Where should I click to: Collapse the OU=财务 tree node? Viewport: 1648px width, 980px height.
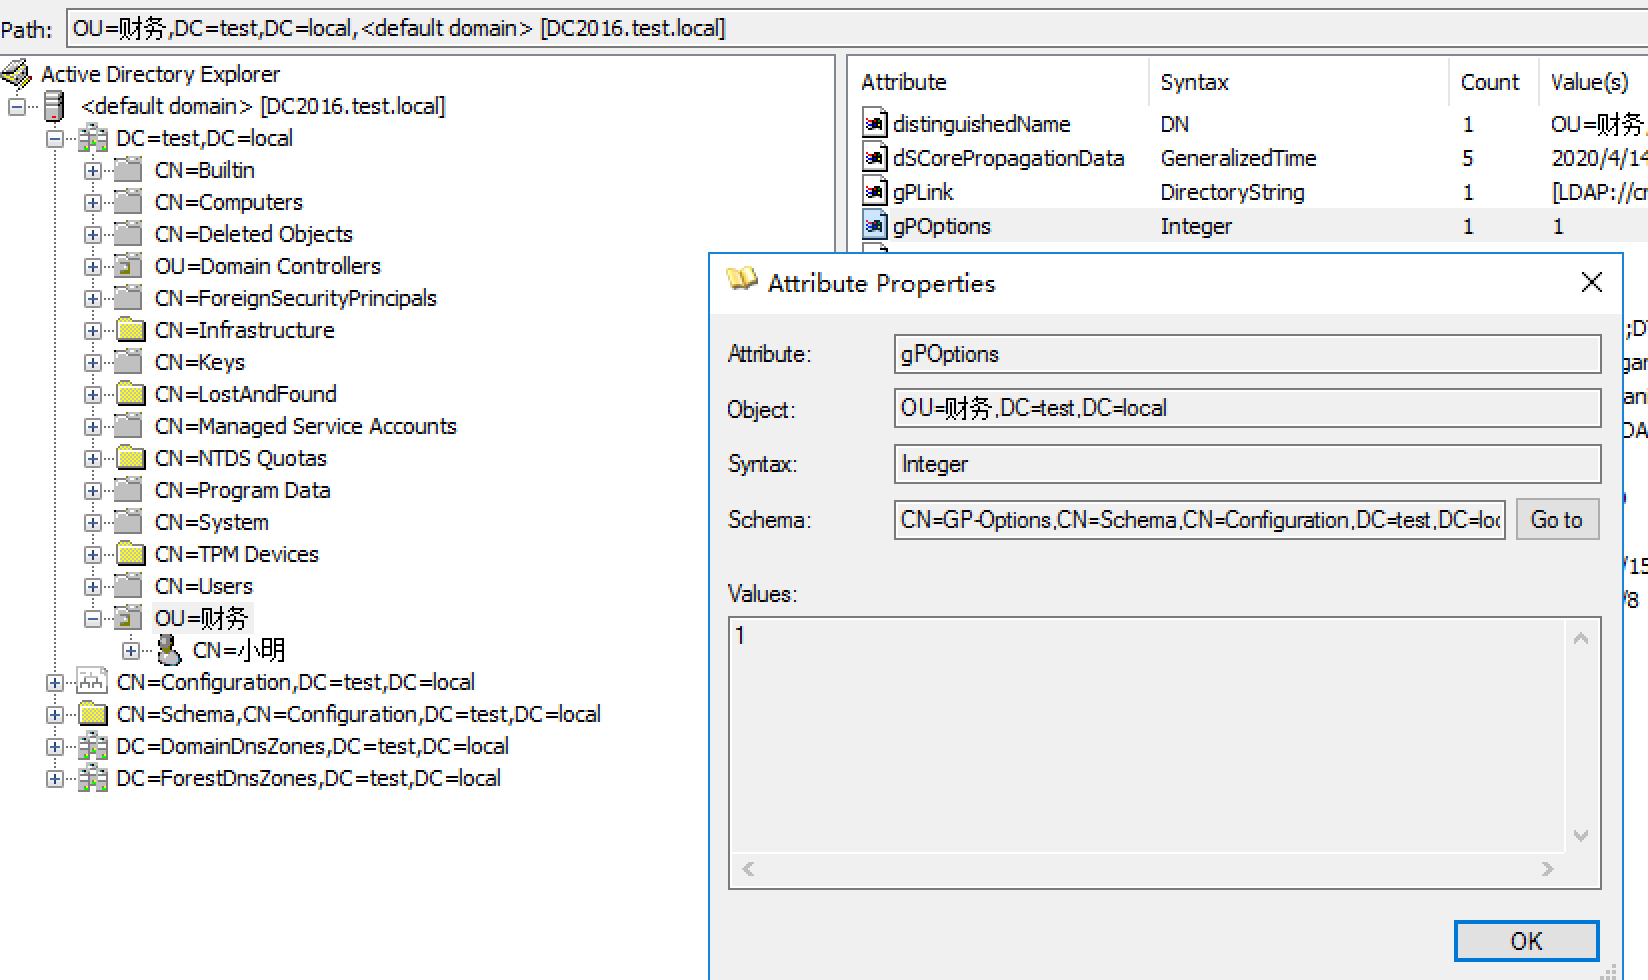(x=93, y=619)
